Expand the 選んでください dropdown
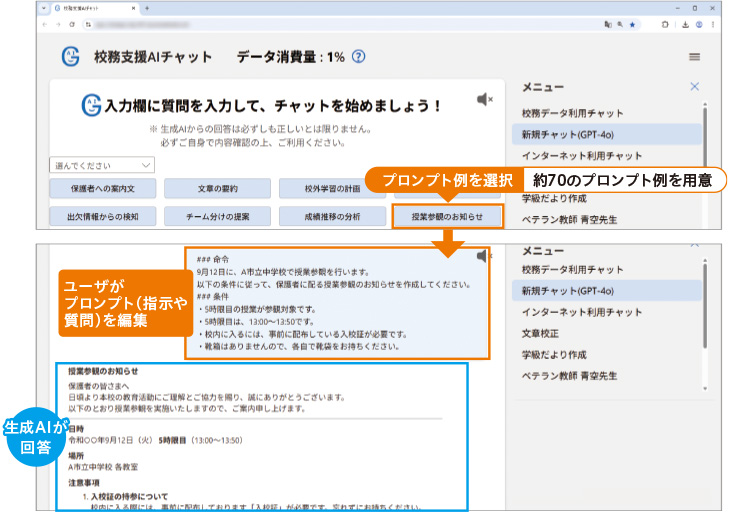Image resolution: width=730 pixels, height=512 pixels. pos(101,165)
